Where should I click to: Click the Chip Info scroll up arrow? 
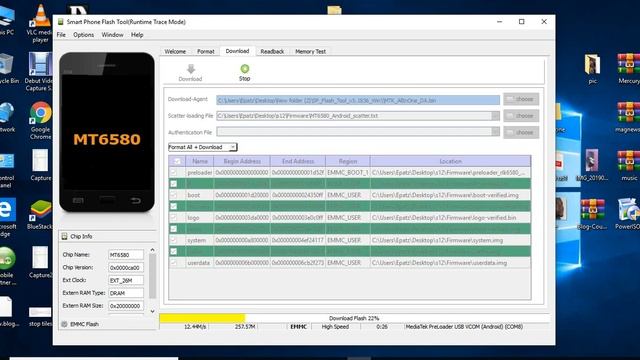[x=152, y=250]
